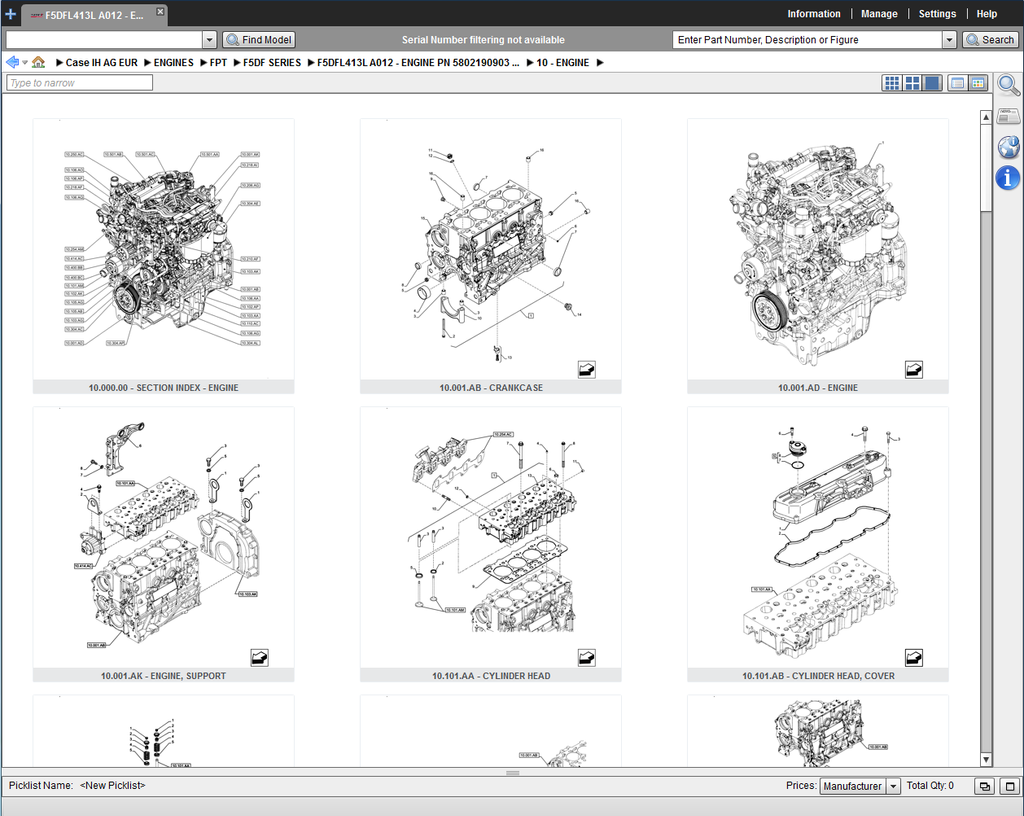Click the plus icon to add new tab
This screenshot has height=816, width=1024.
coord(10,14)
